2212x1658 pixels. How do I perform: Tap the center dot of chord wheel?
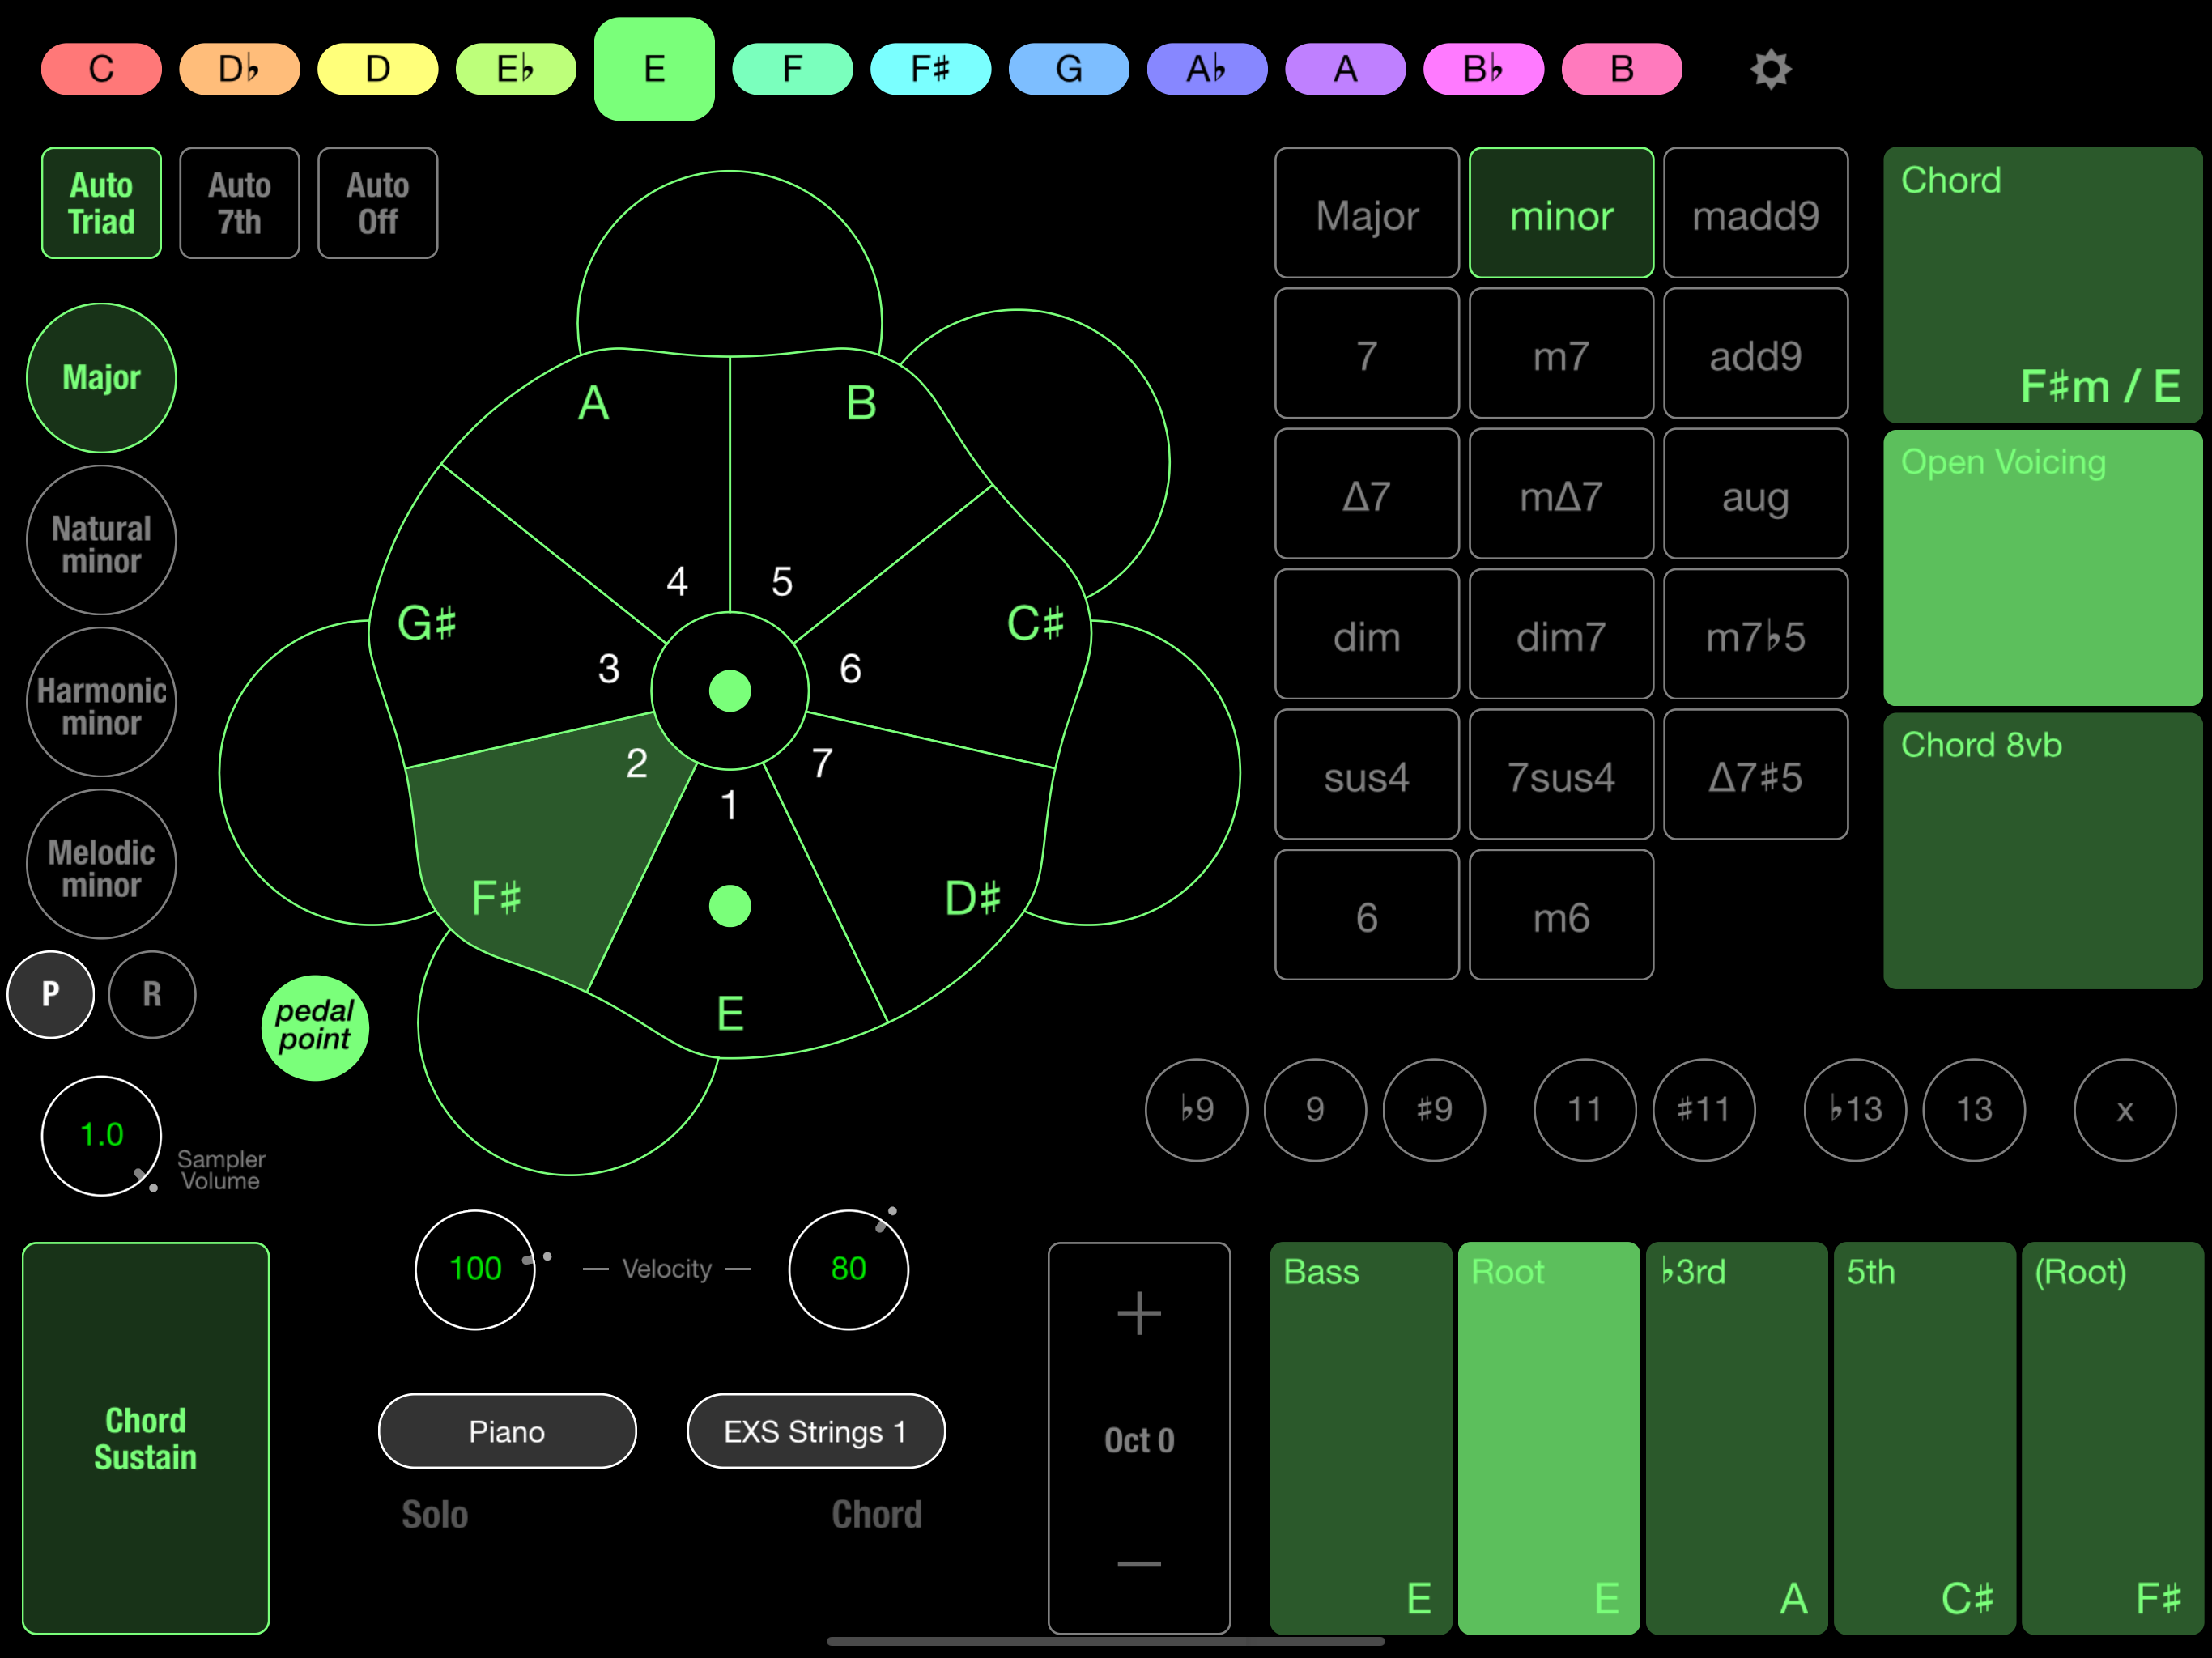(730, 691)
